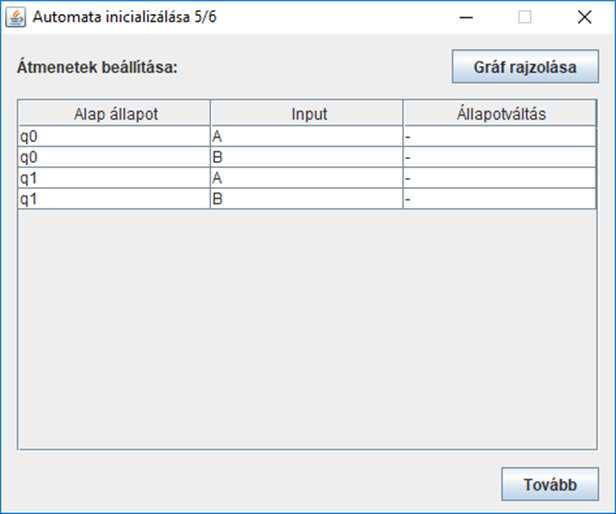Select the Állapotváltás column header

(500, 113)
